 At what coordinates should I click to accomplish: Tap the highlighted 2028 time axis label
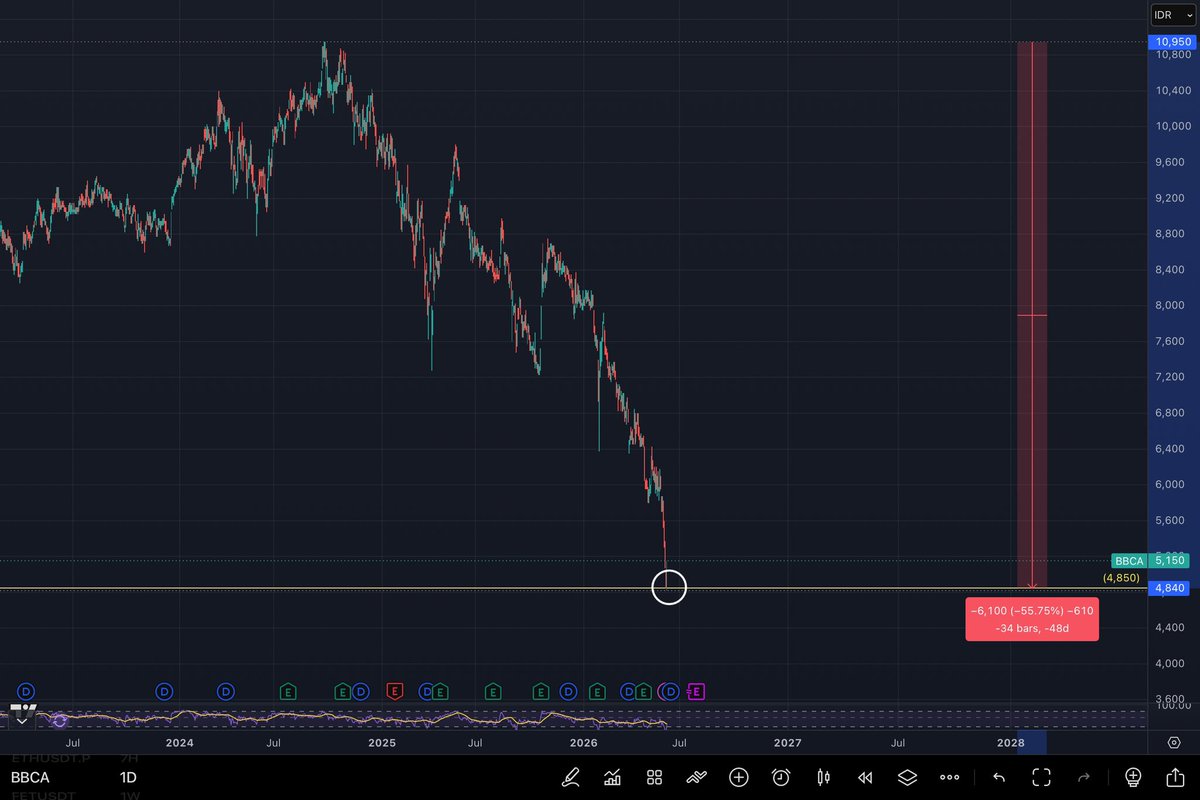tap(1012, 742)
